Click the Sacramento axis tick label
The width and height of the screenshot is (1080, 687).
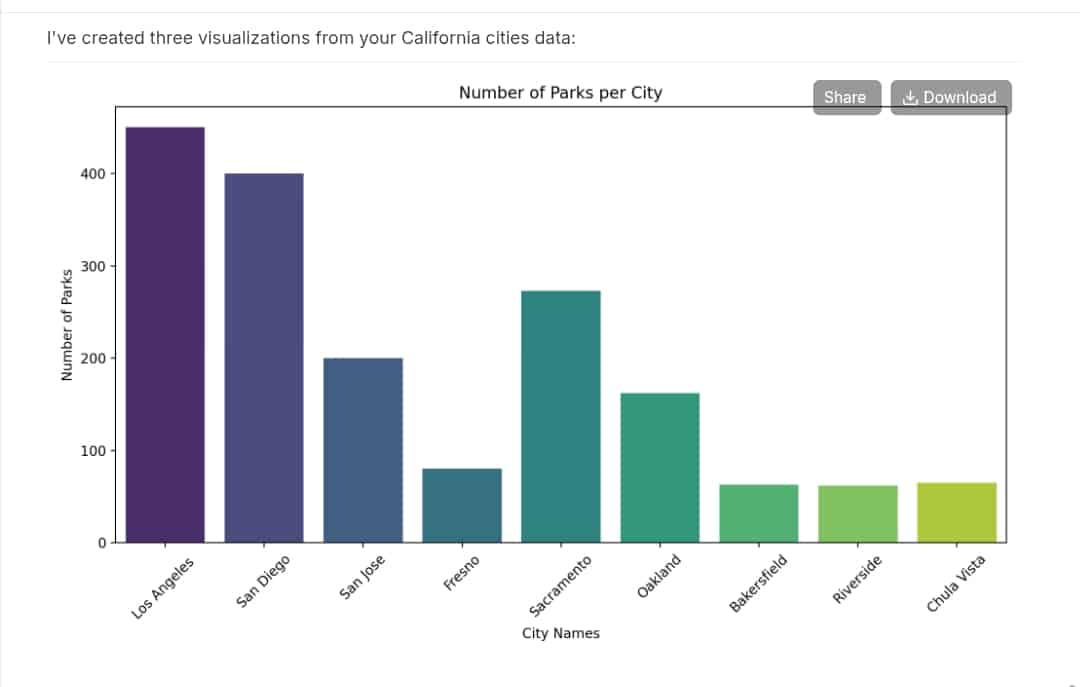pyautogui.click(x=560, y=586)
